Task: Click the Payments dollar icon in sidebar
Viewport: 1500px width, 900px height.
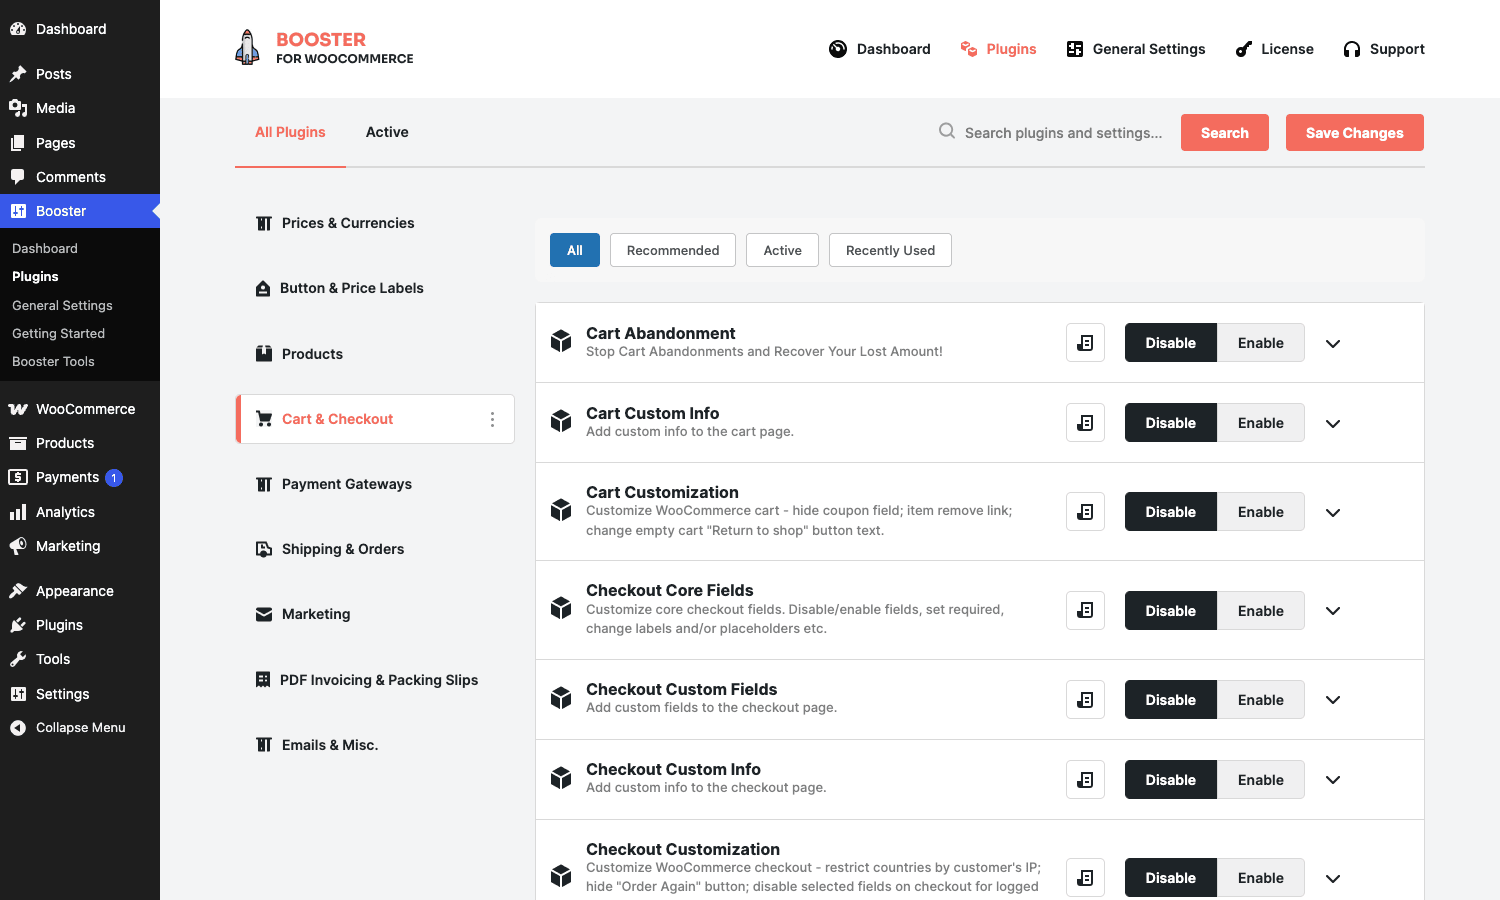Action: (18, 477)
